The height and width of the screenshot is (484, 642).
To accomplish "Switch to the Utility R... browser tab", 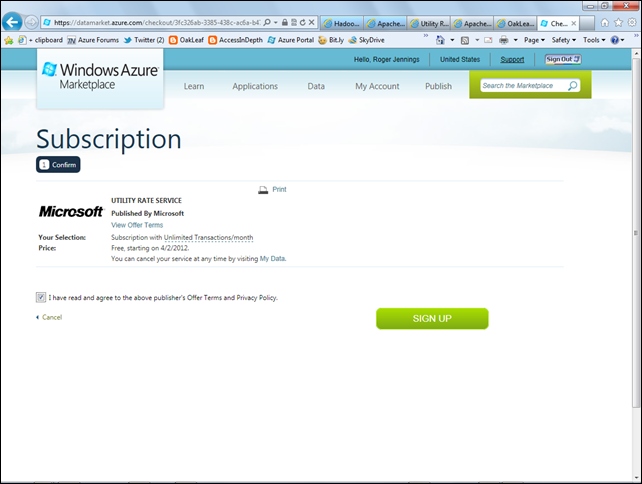I will click(x=430, y=24).
